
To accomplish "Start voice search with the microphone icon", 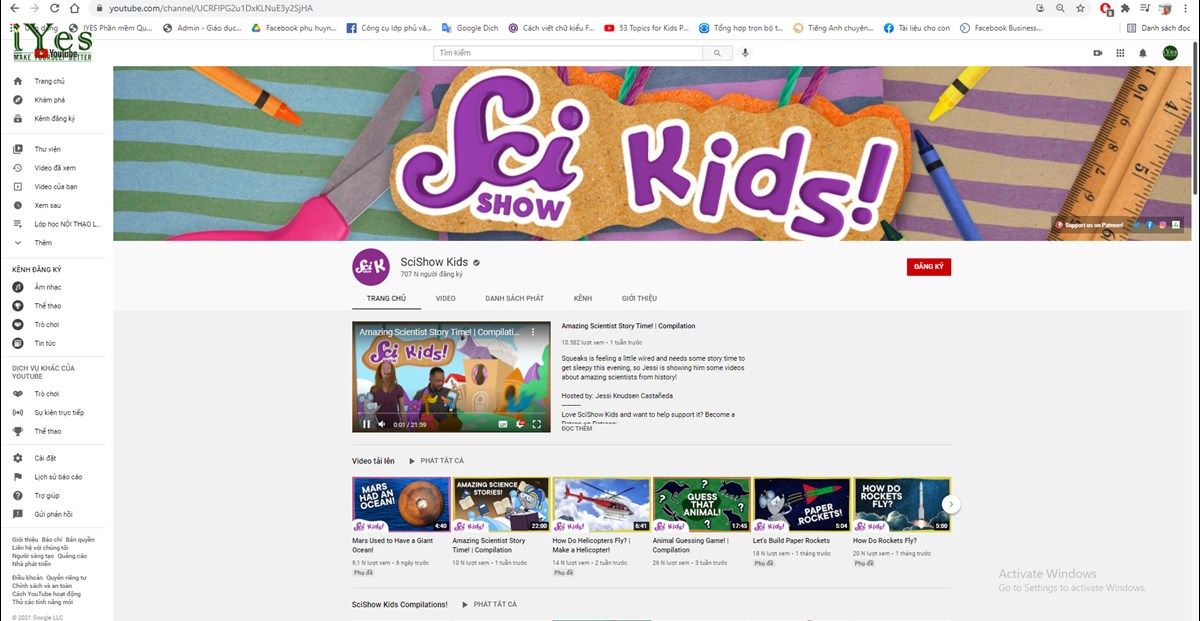I will point(746,53).
